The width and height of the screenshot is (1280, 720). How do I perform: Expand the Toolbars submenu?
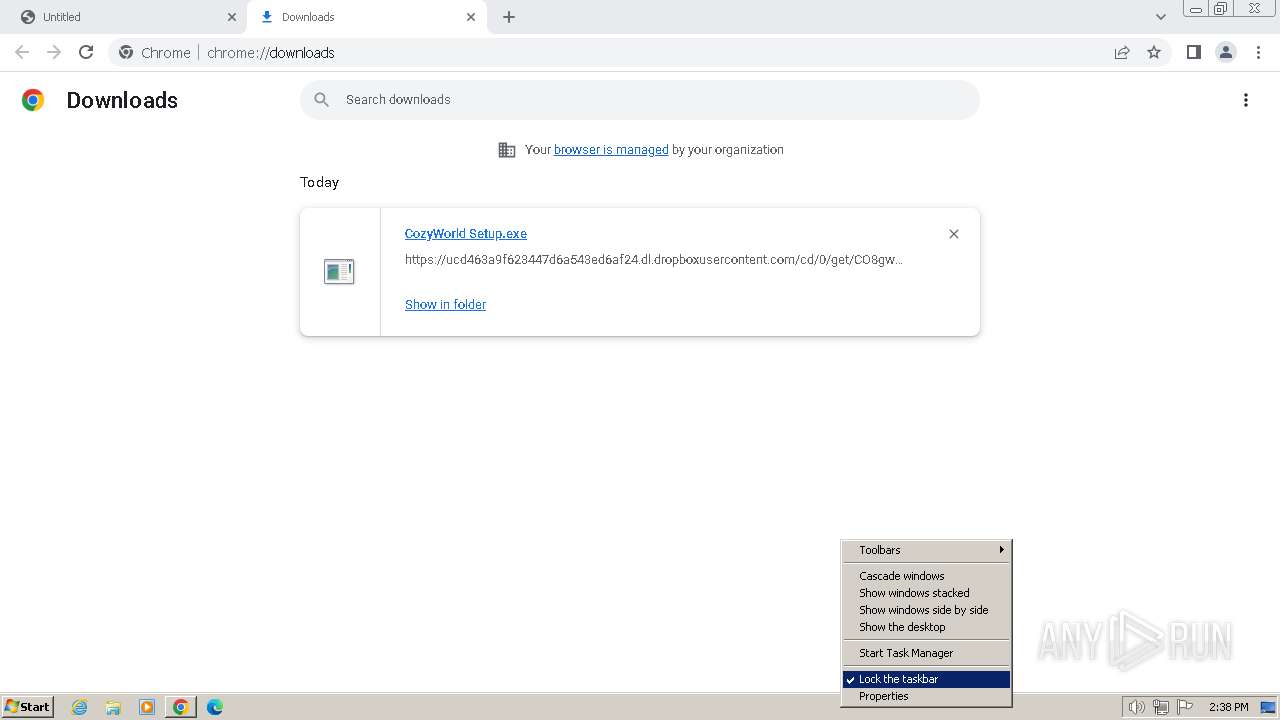click(926, 550)
